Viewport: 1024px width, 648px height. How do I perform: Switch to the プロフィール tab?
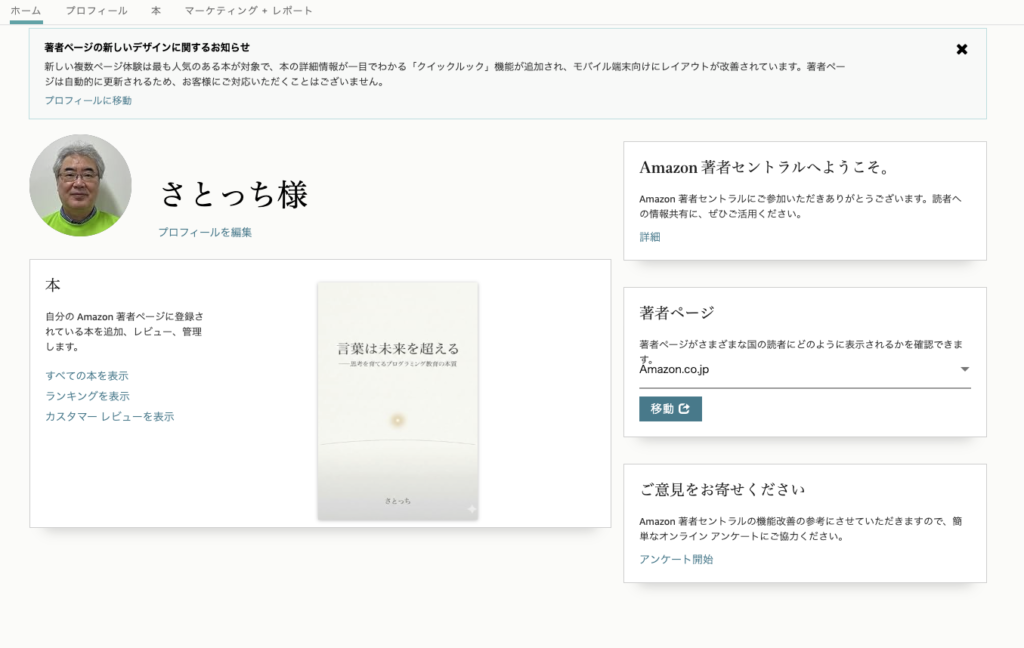pyautogui.click(x=96, y=10)
